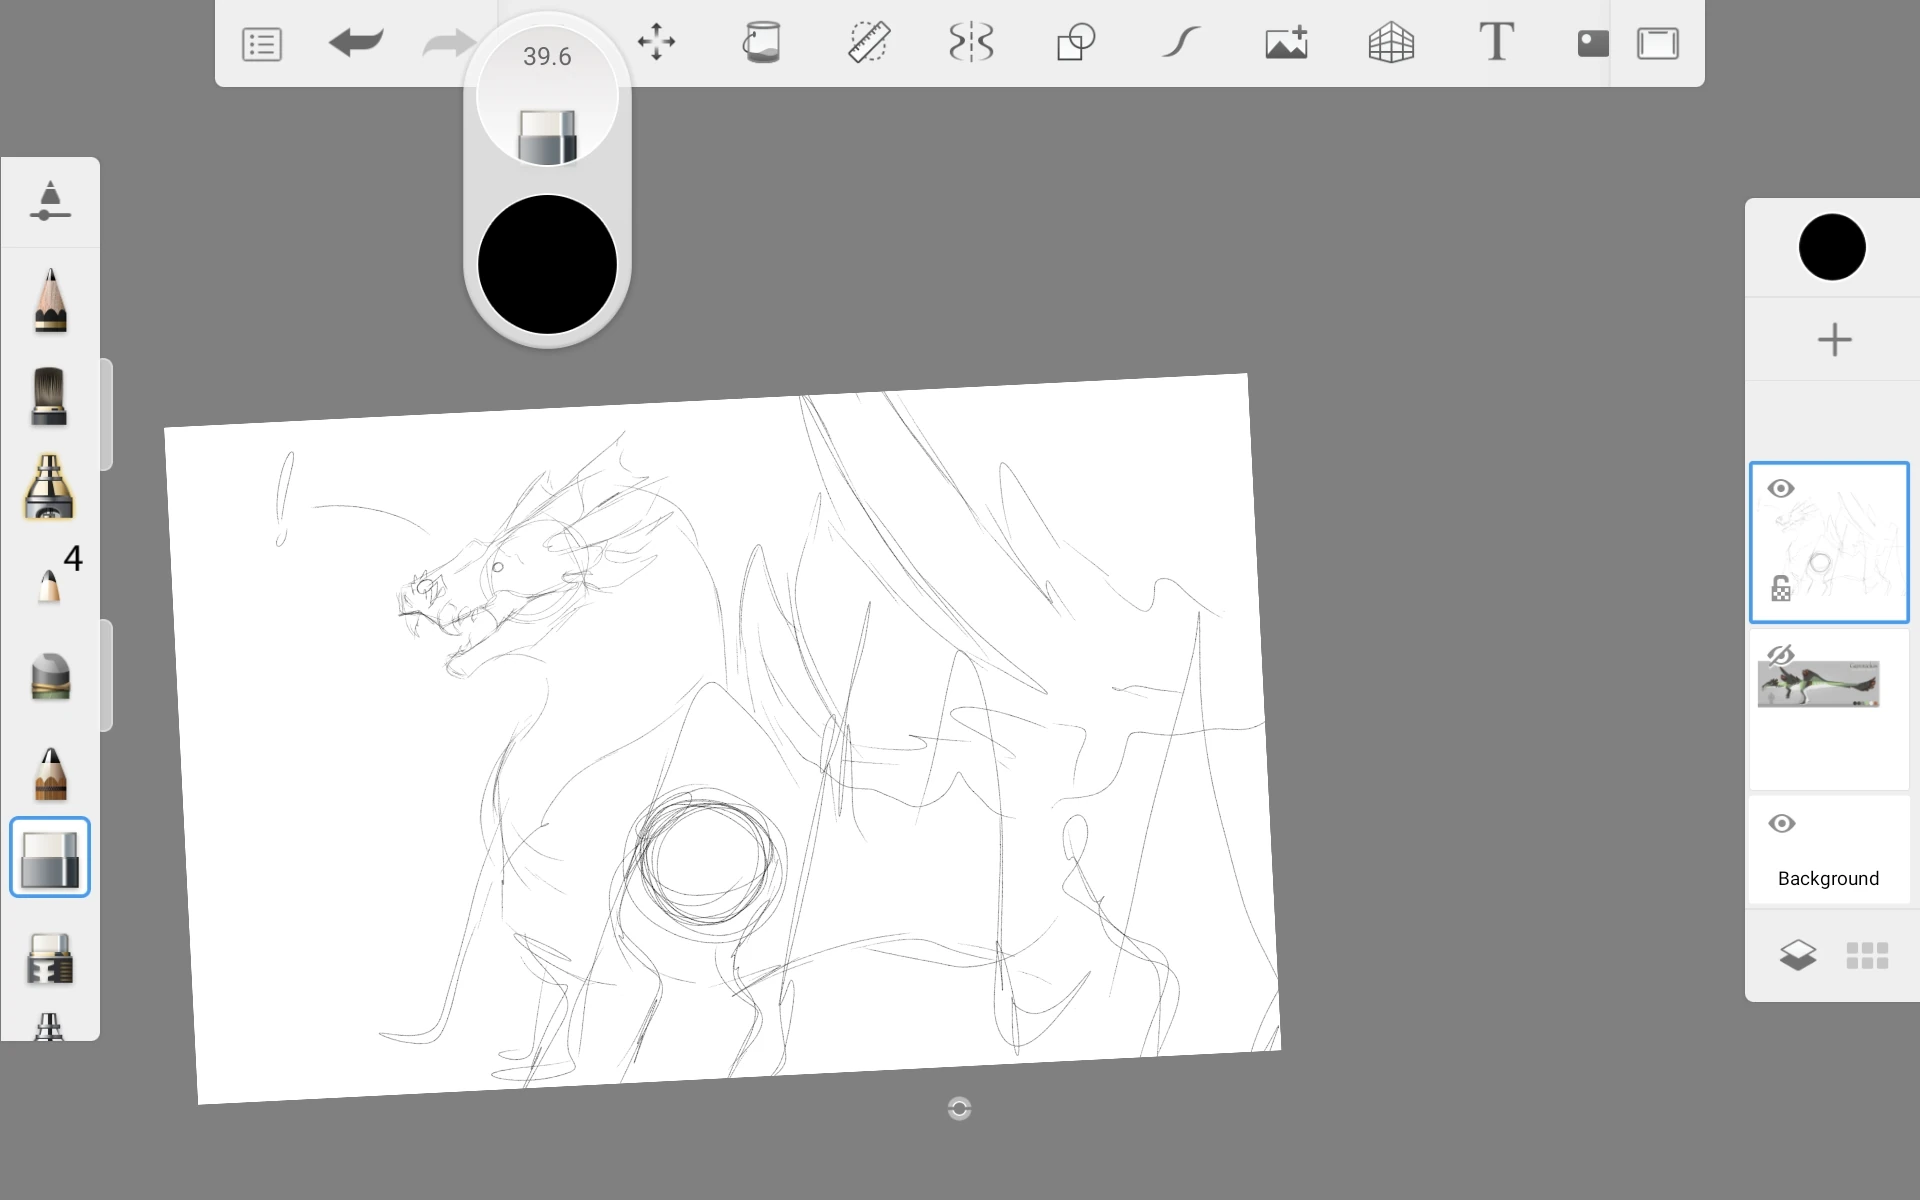Select the Predictive Stroke tool

pyautogui.click(x=1181, y=43)
